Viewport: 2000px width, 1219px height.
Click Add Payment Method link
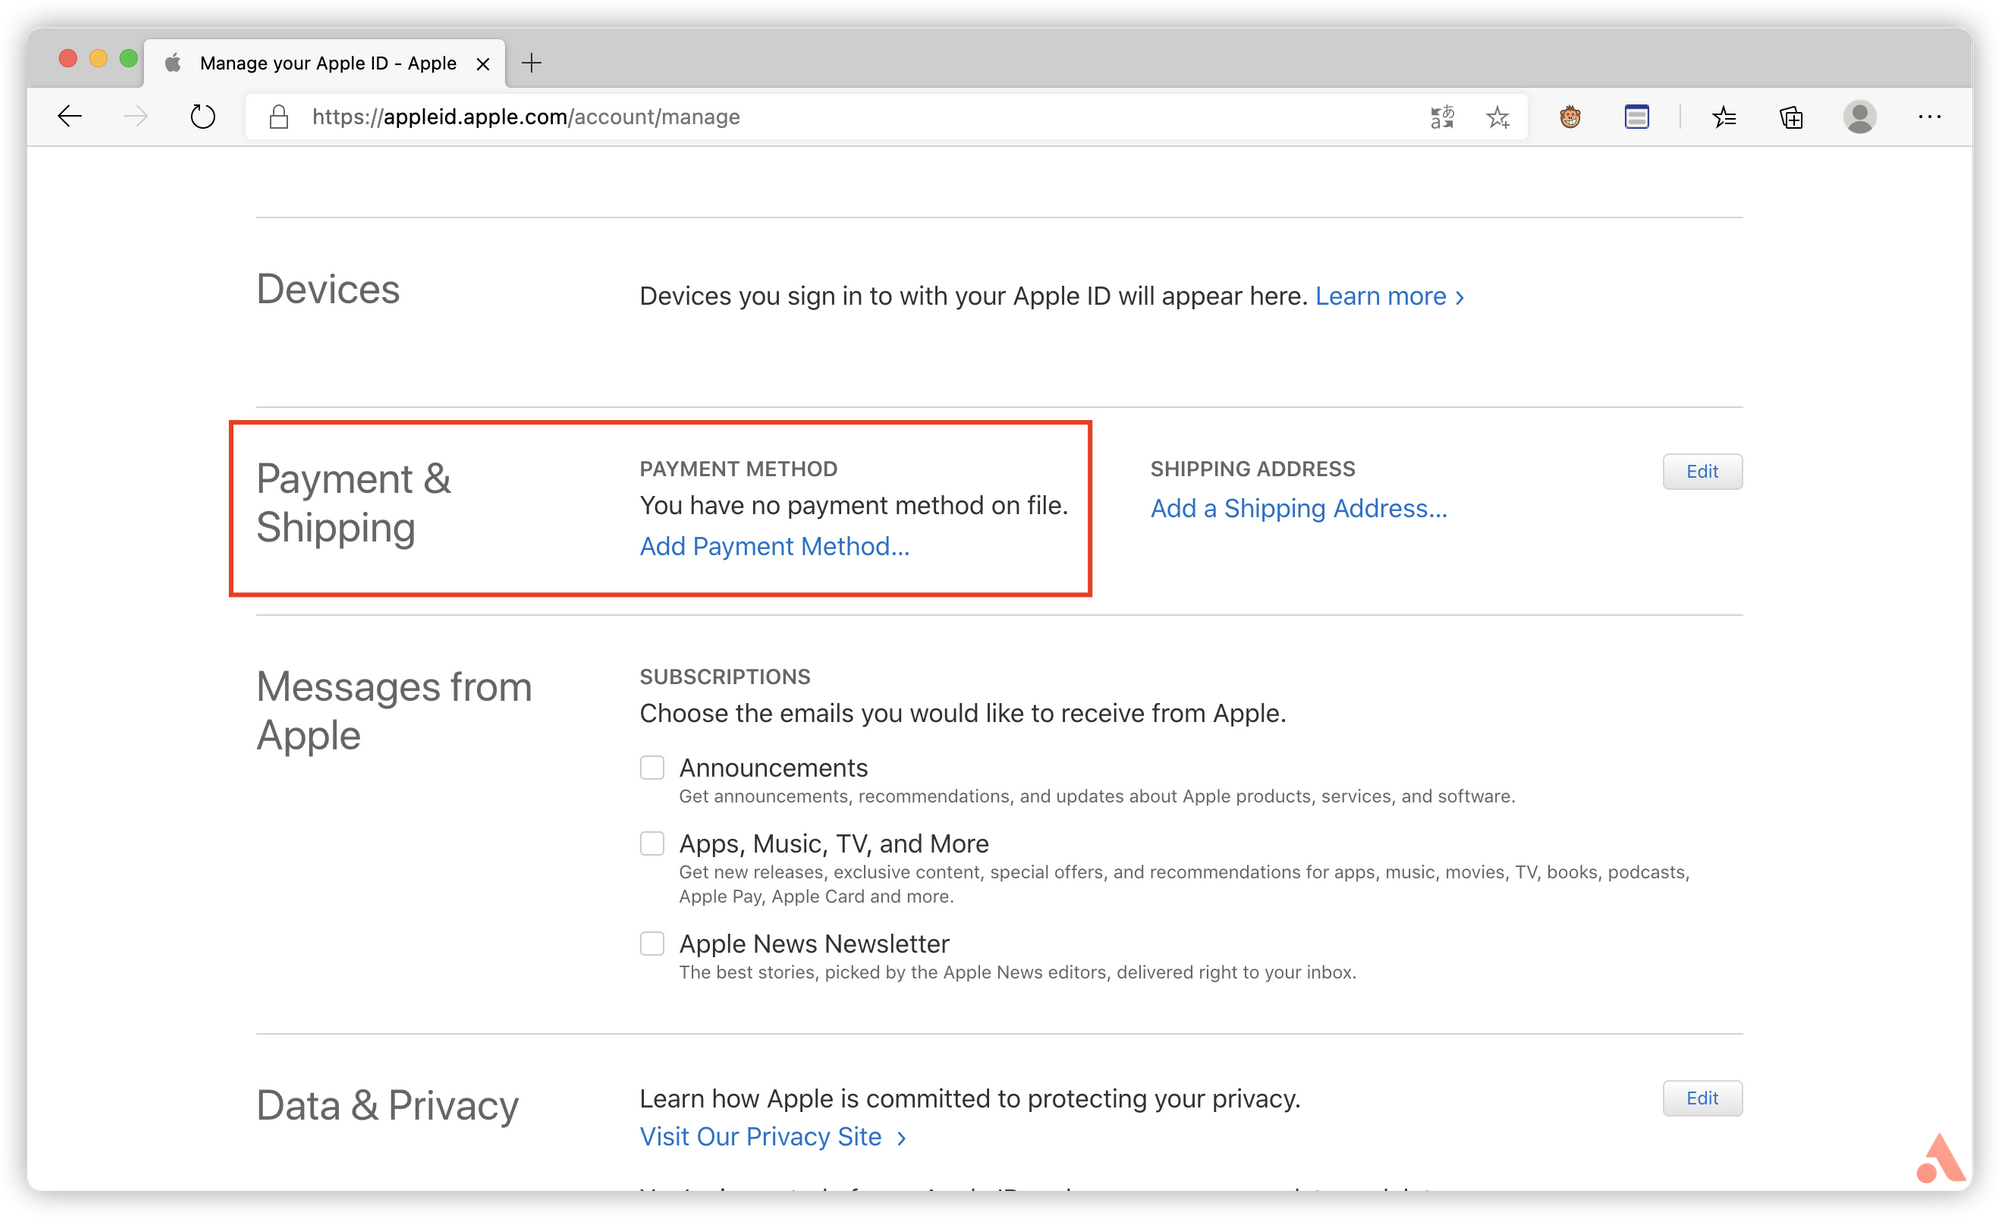pyautogui.click(x=773, y=546)
